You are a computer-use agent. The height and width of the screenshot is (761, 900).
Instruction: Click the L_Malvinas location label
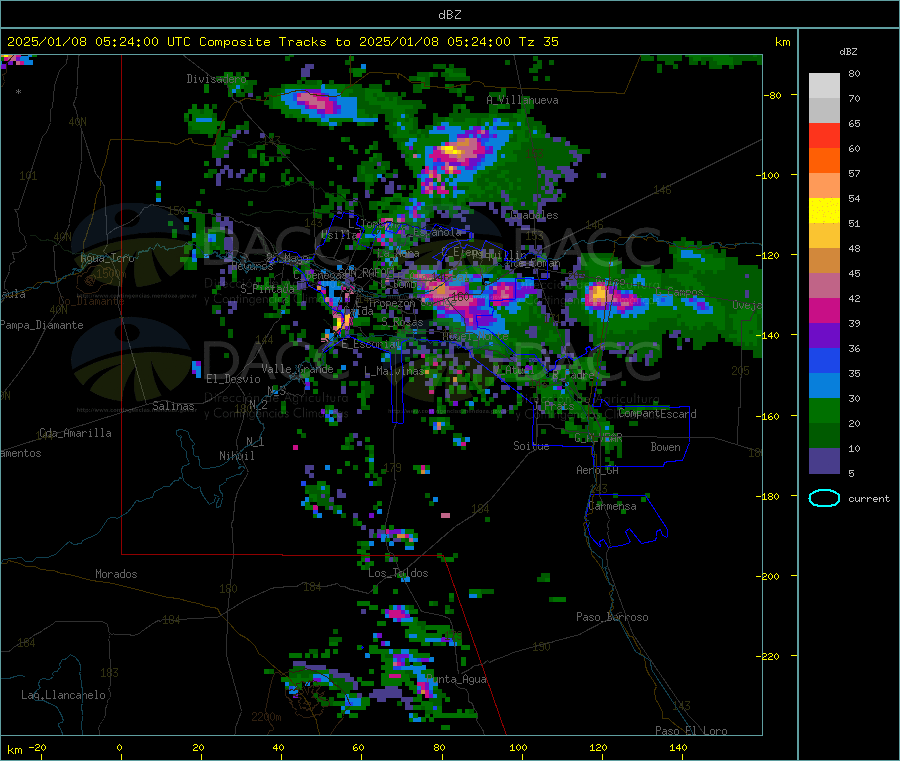click(x=394, y=371)
